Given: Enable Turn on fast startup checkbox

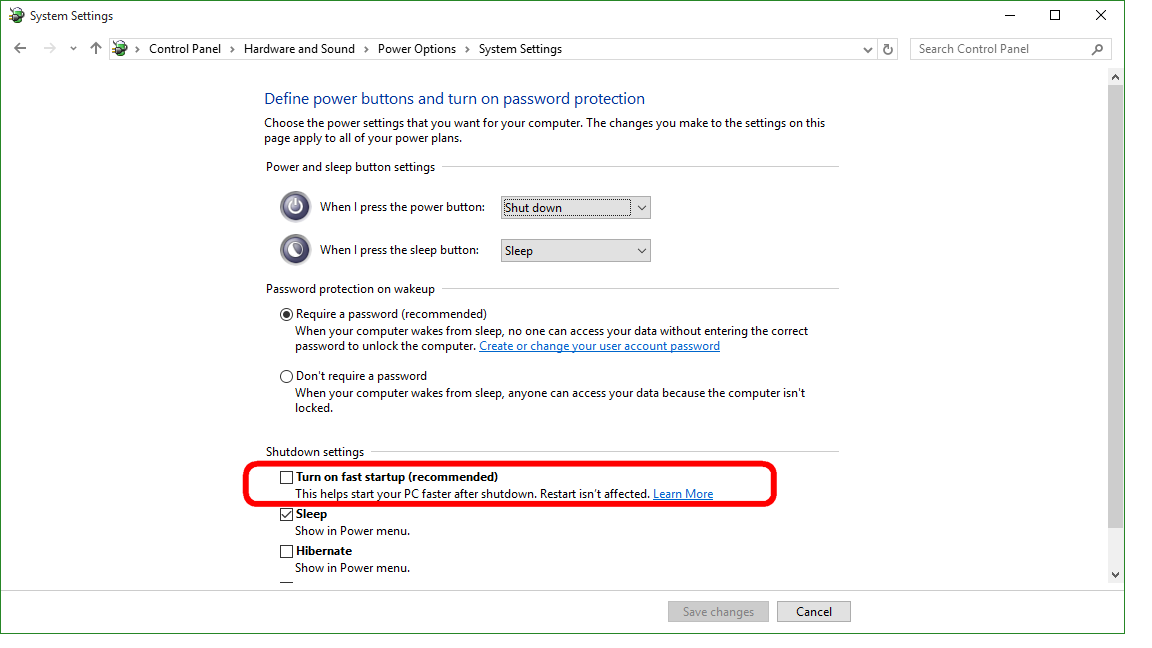Looking at the screenshot, I should (287, 478).
